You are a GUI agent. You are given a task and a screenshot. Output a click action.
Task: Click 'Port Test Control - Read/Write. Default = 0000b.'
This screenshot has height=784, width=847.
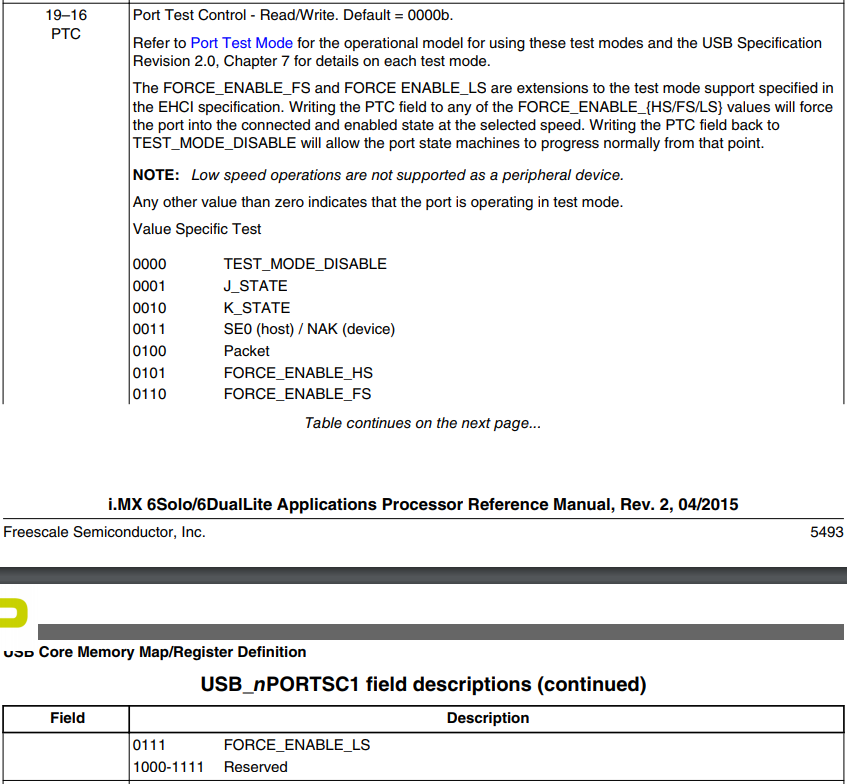pyautogui.click(x=293, y=15)
